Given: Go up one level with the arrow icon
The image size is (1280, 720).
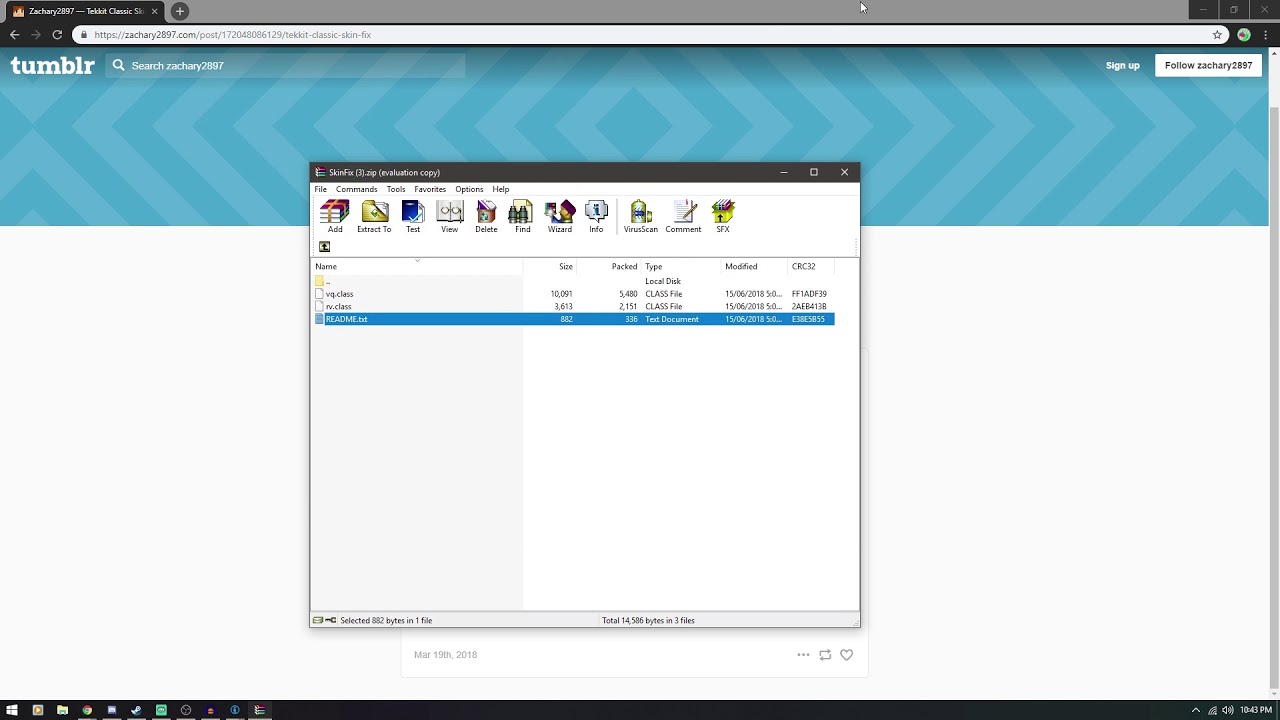Looking at the screenshot, I should [324, 247].
